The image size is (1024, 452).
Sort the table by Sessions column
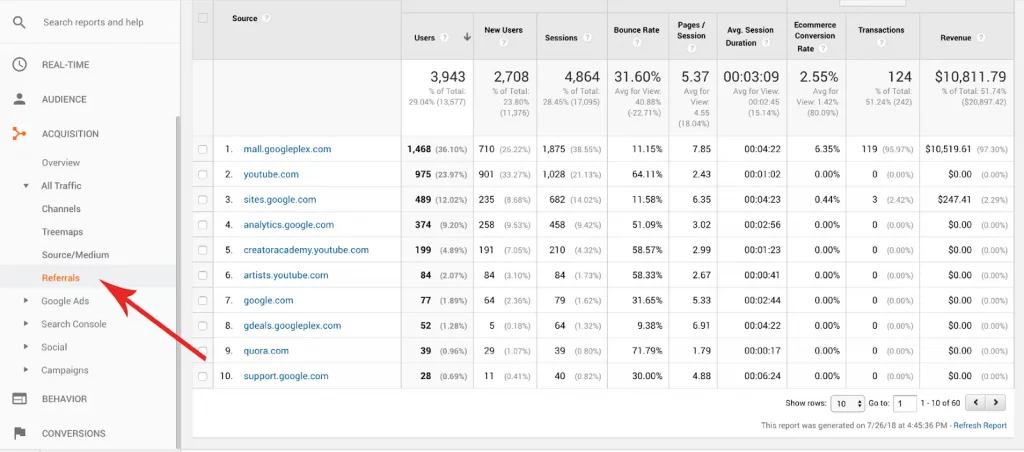tap(561, 38)
